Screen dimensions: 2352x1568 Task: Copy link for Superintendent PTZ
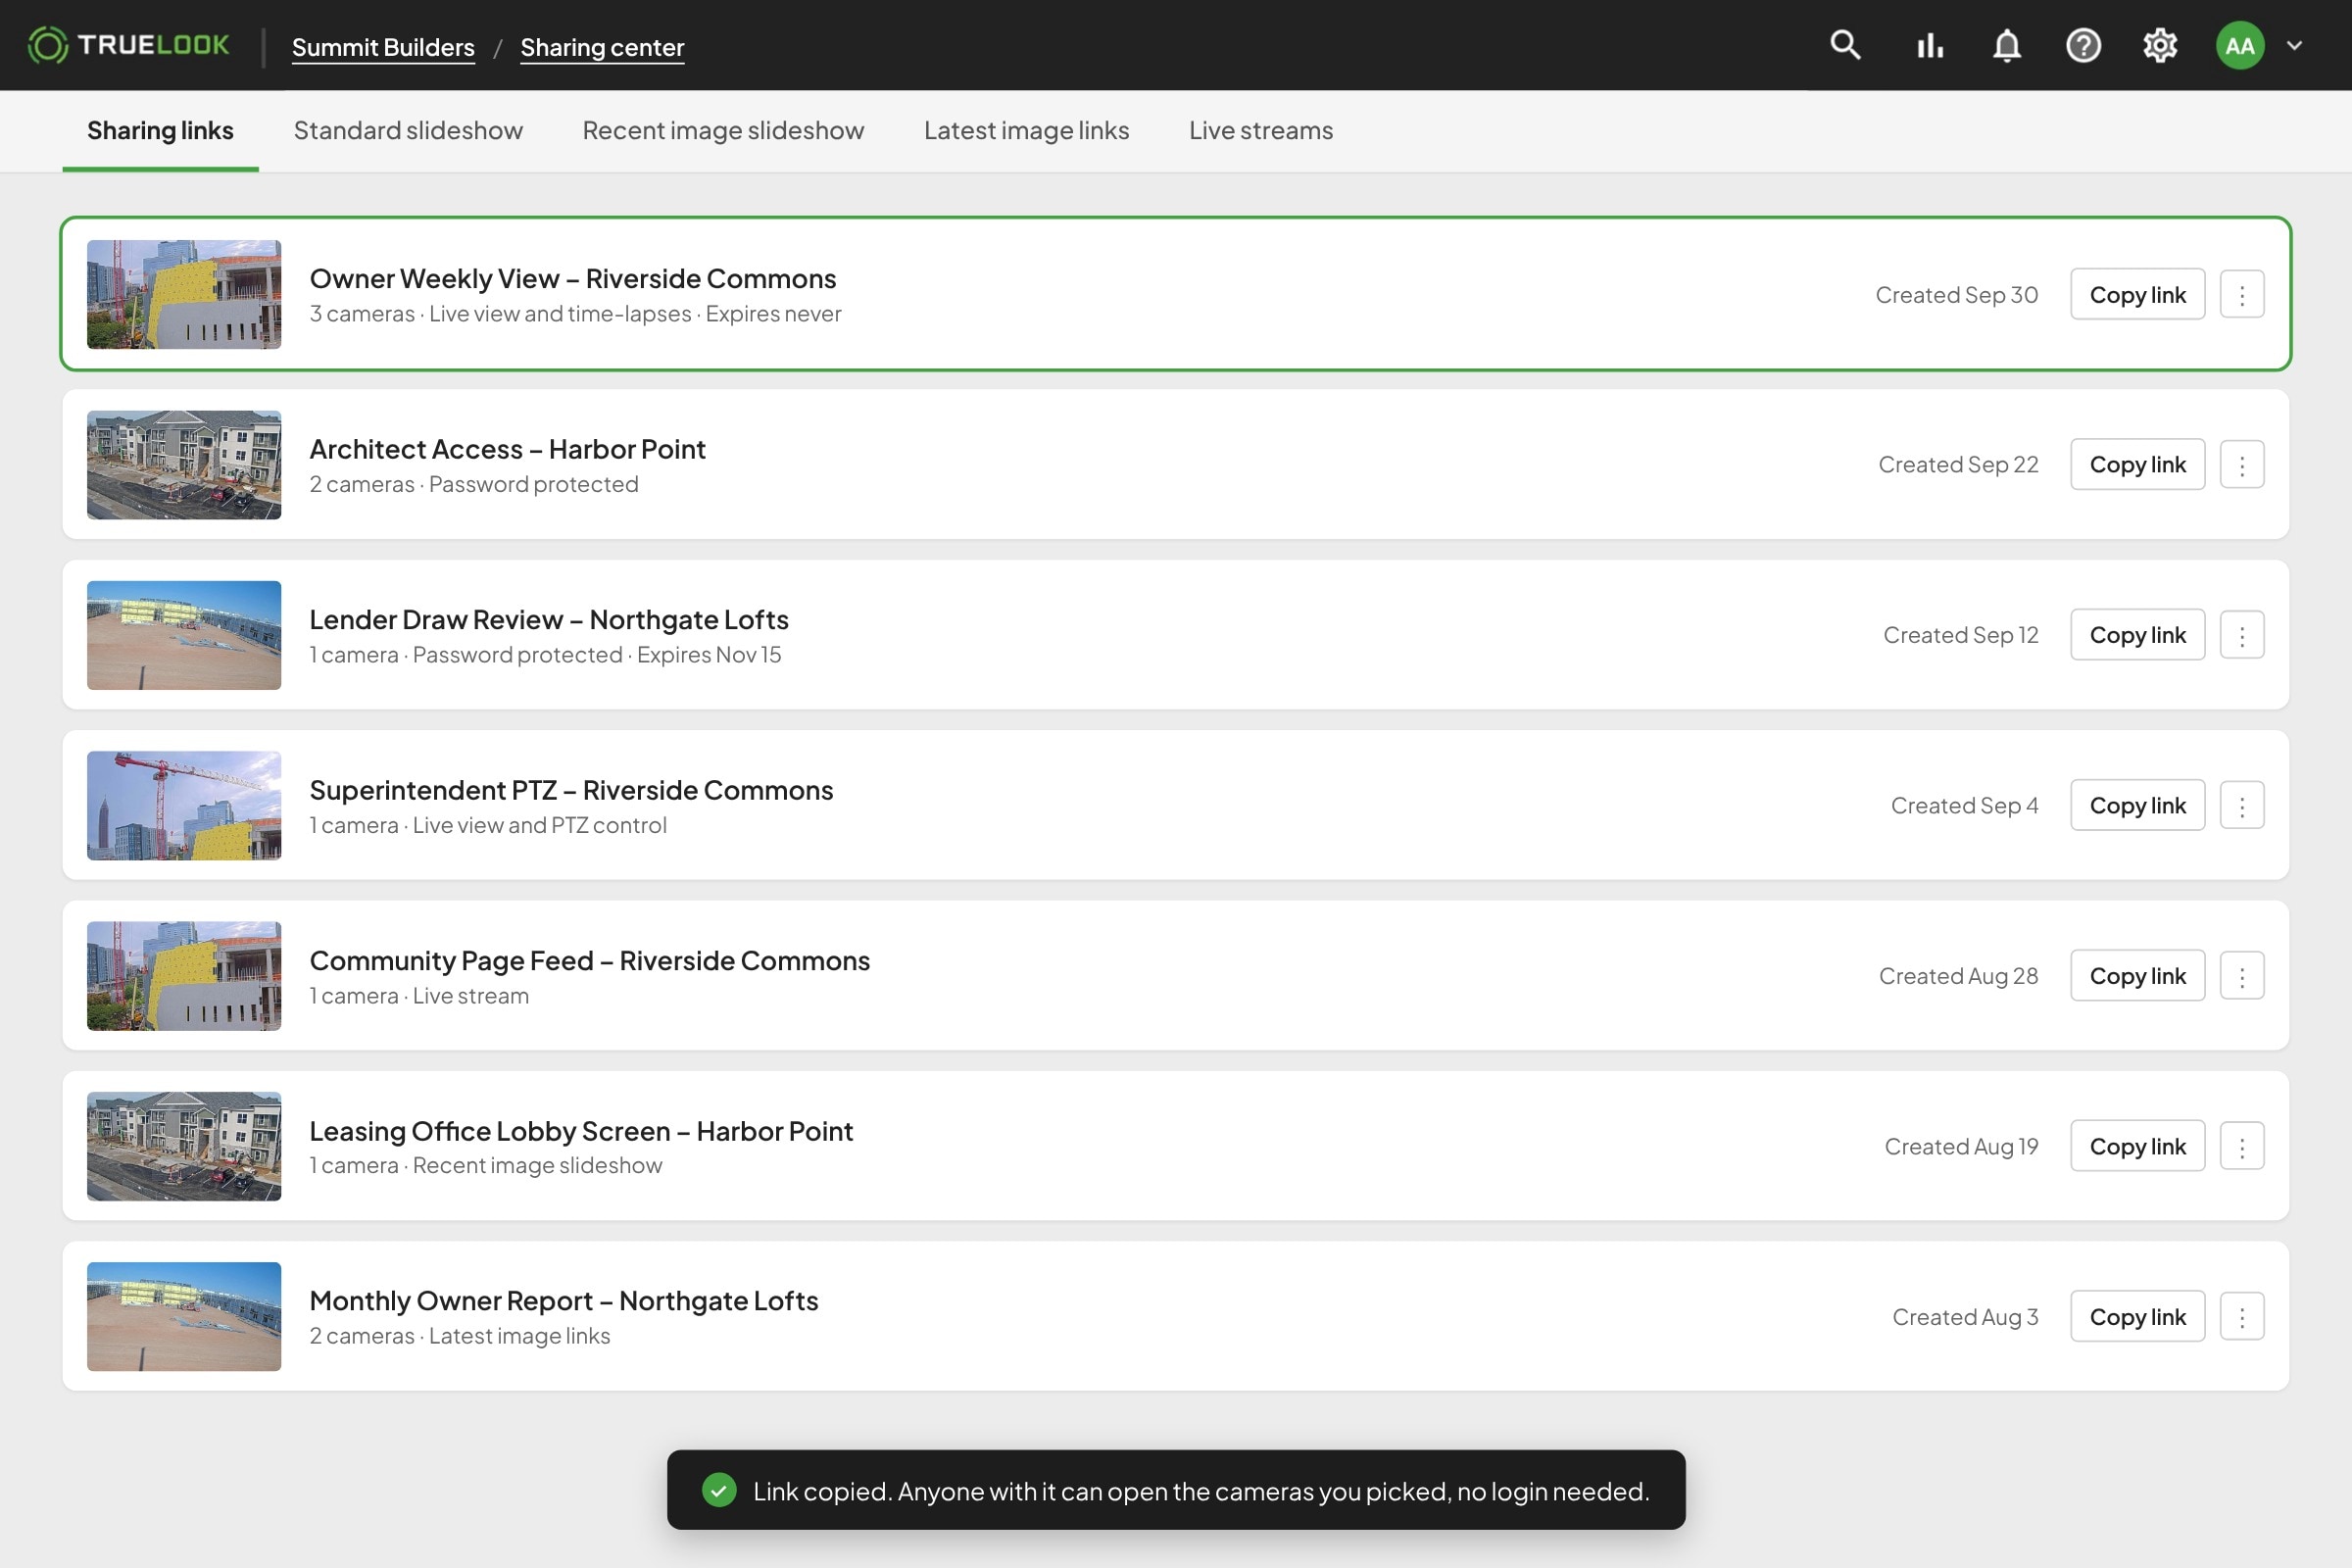tap(2137, 805)
